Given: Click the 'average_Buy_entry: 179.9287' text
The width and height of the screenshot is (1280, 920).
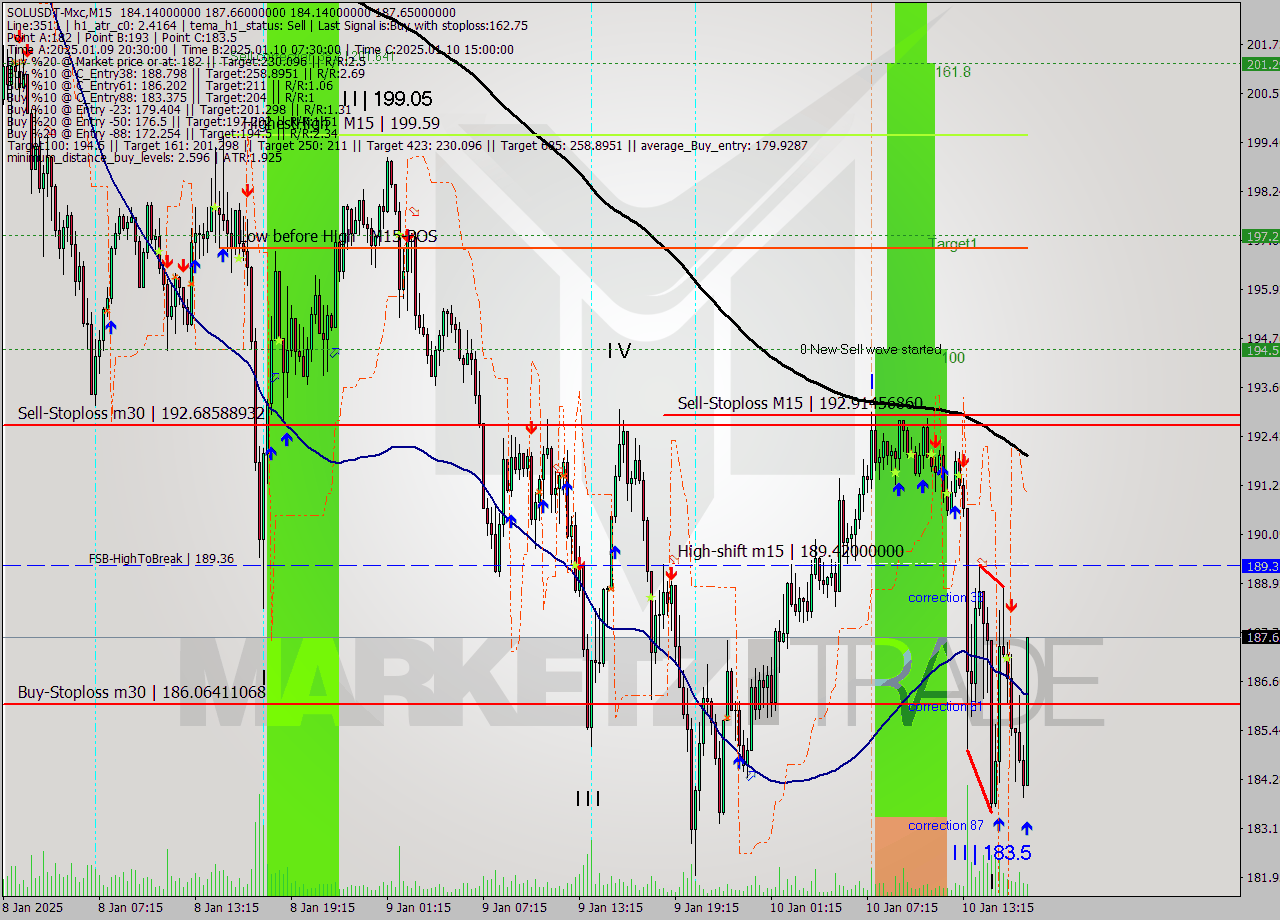Looking at the screenshot, I should coord(723,145).
